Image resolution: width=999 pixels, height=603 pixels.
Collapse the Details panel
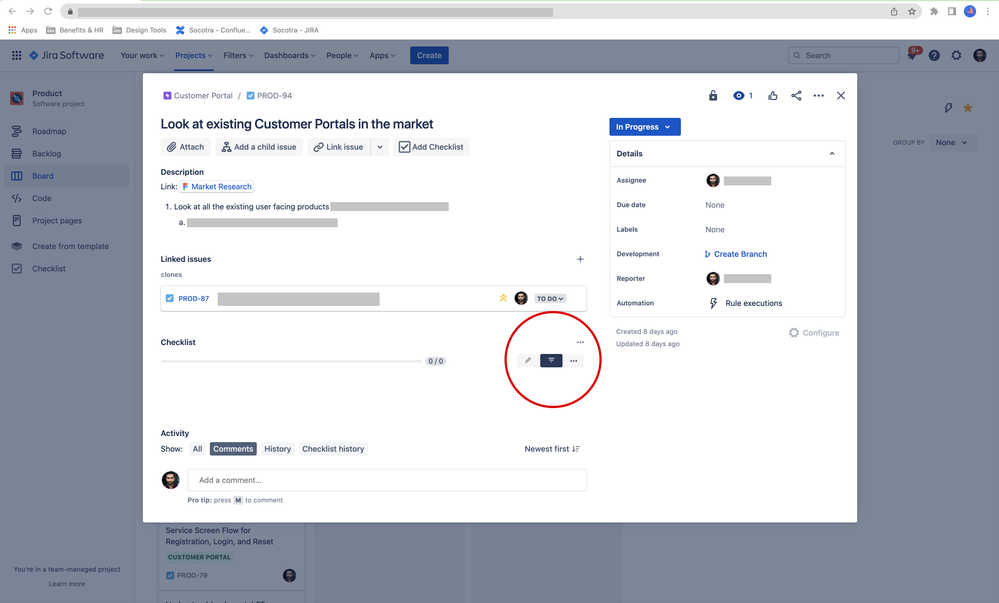[832, 154]
